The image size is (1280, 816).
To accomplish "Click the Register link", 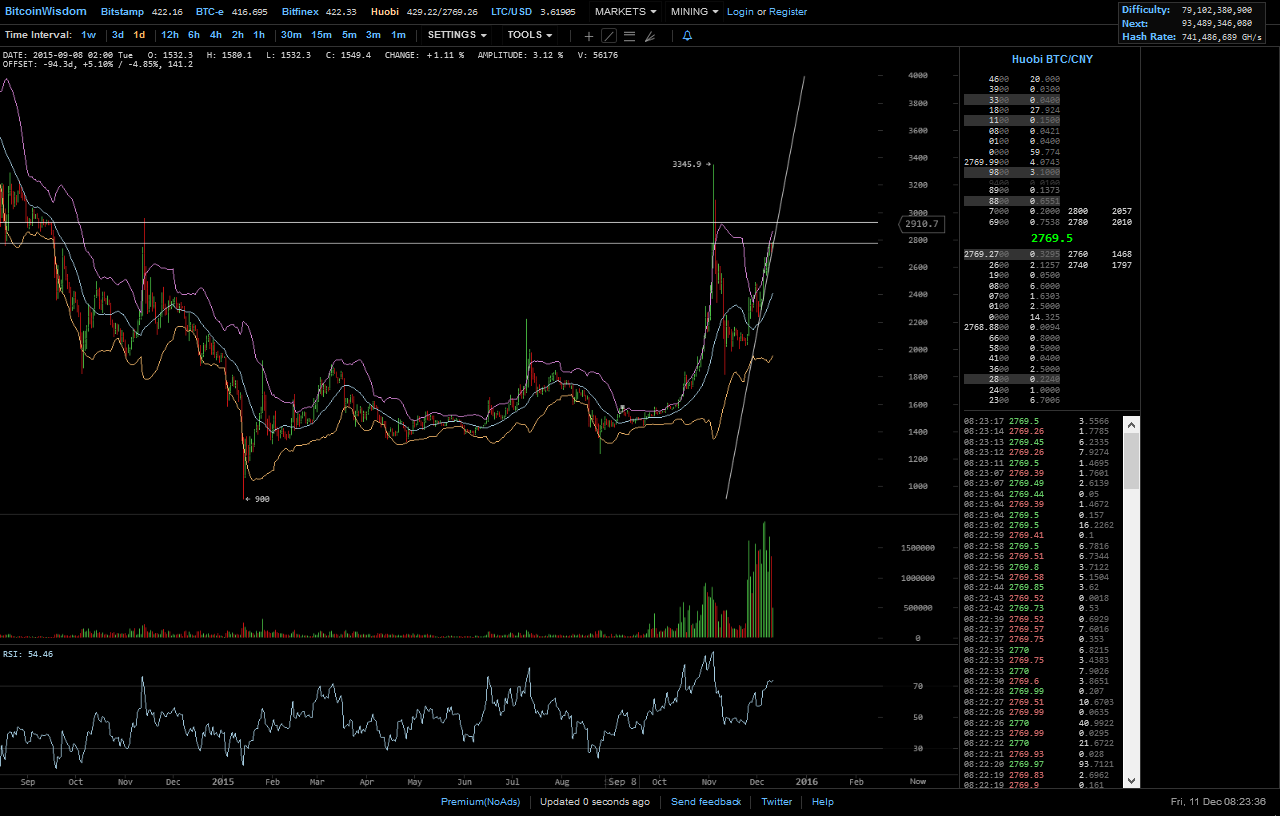I will pos(788,12).
